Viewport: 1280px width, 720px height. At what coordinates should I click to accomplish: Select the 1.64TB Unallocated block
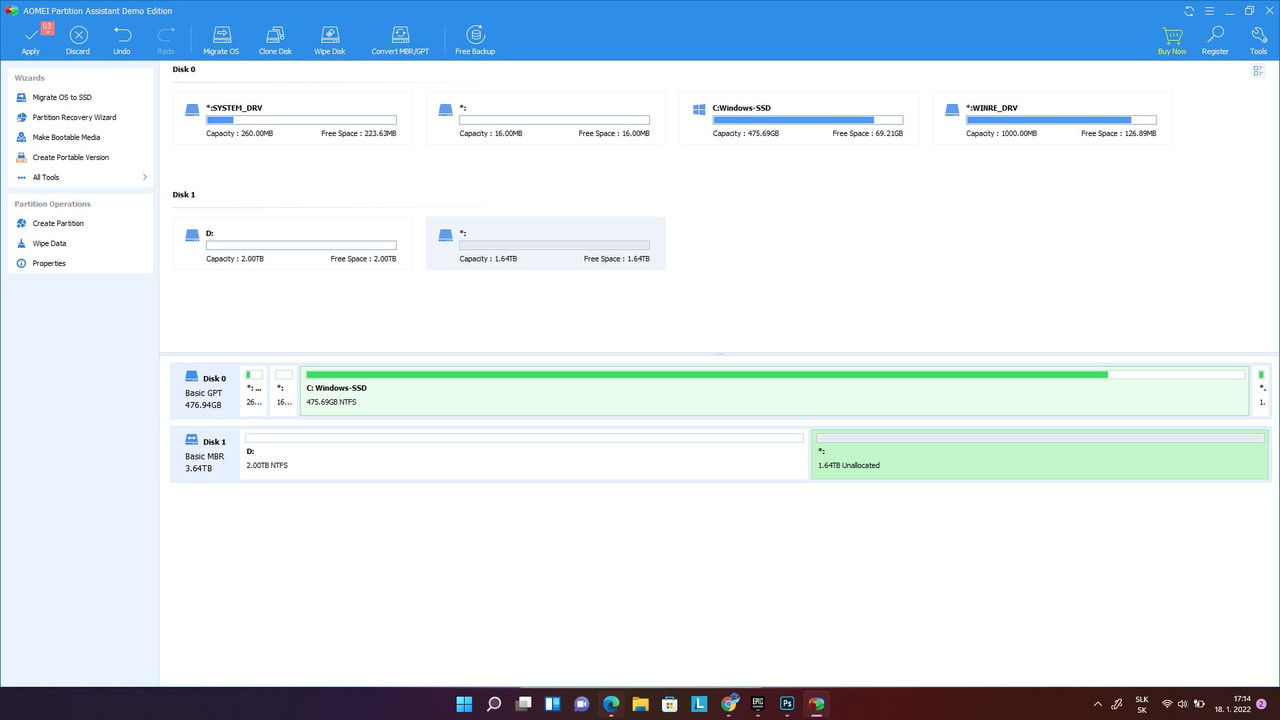1040,454
